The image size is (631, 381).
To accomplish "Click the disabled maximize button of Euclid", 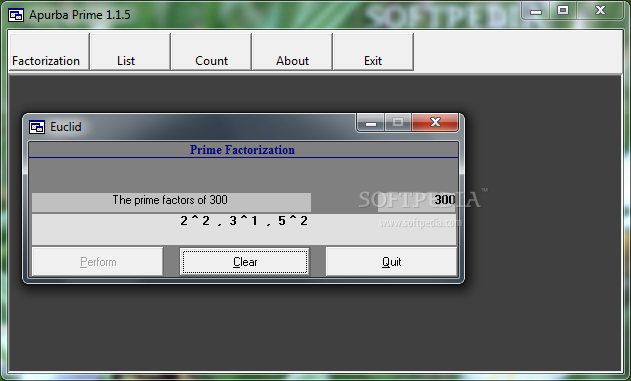I will point(398,122).
